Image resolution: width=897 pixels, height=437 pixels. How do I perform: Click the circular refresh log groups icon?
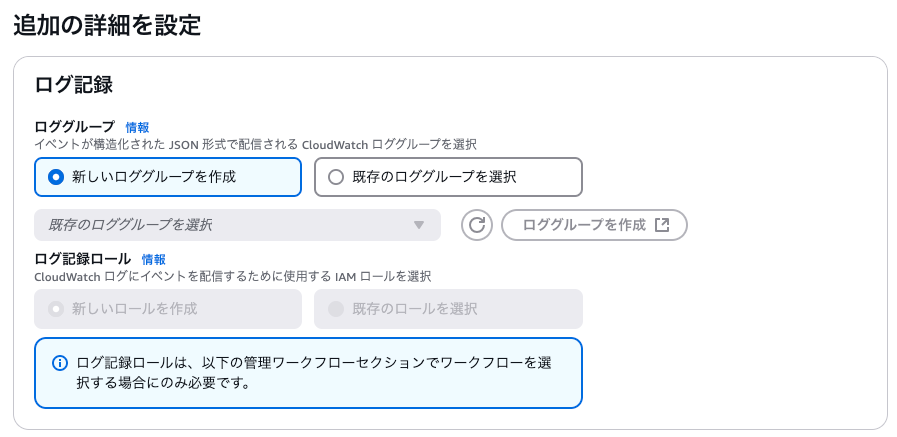[477, 225]
